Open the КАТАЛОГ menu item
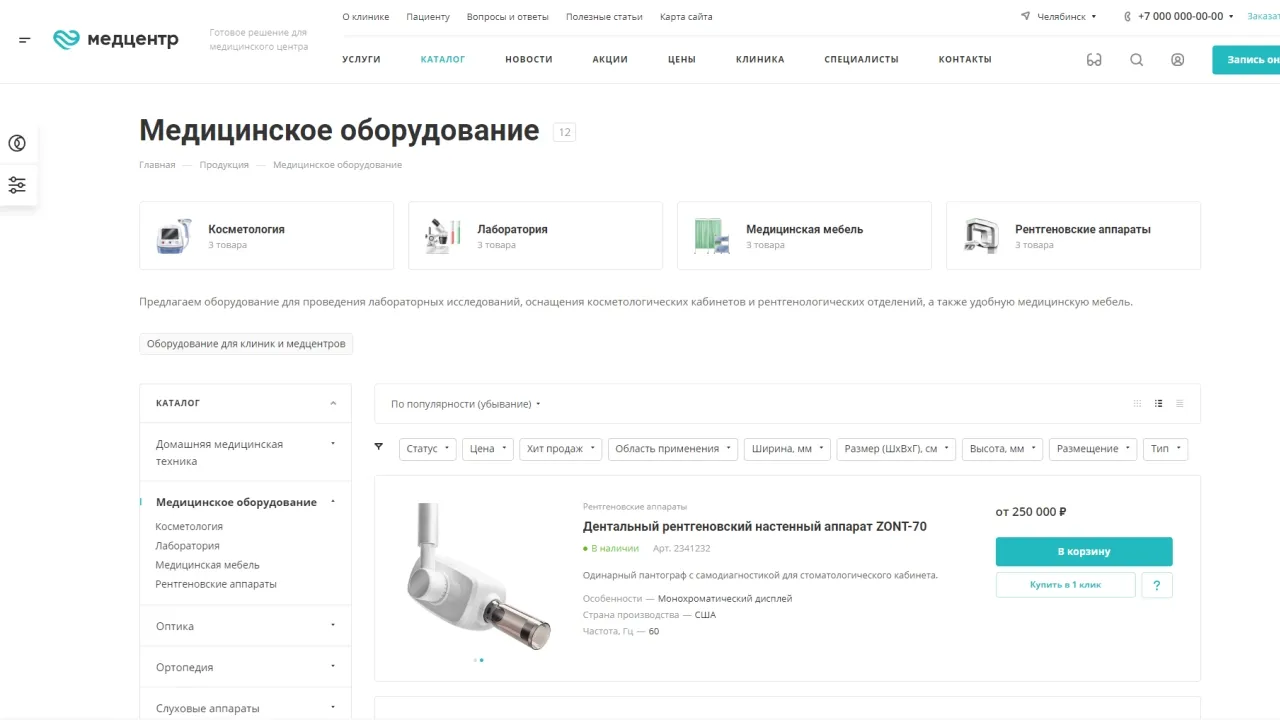This screenshot has width=1280, height=720. [443, 60]
